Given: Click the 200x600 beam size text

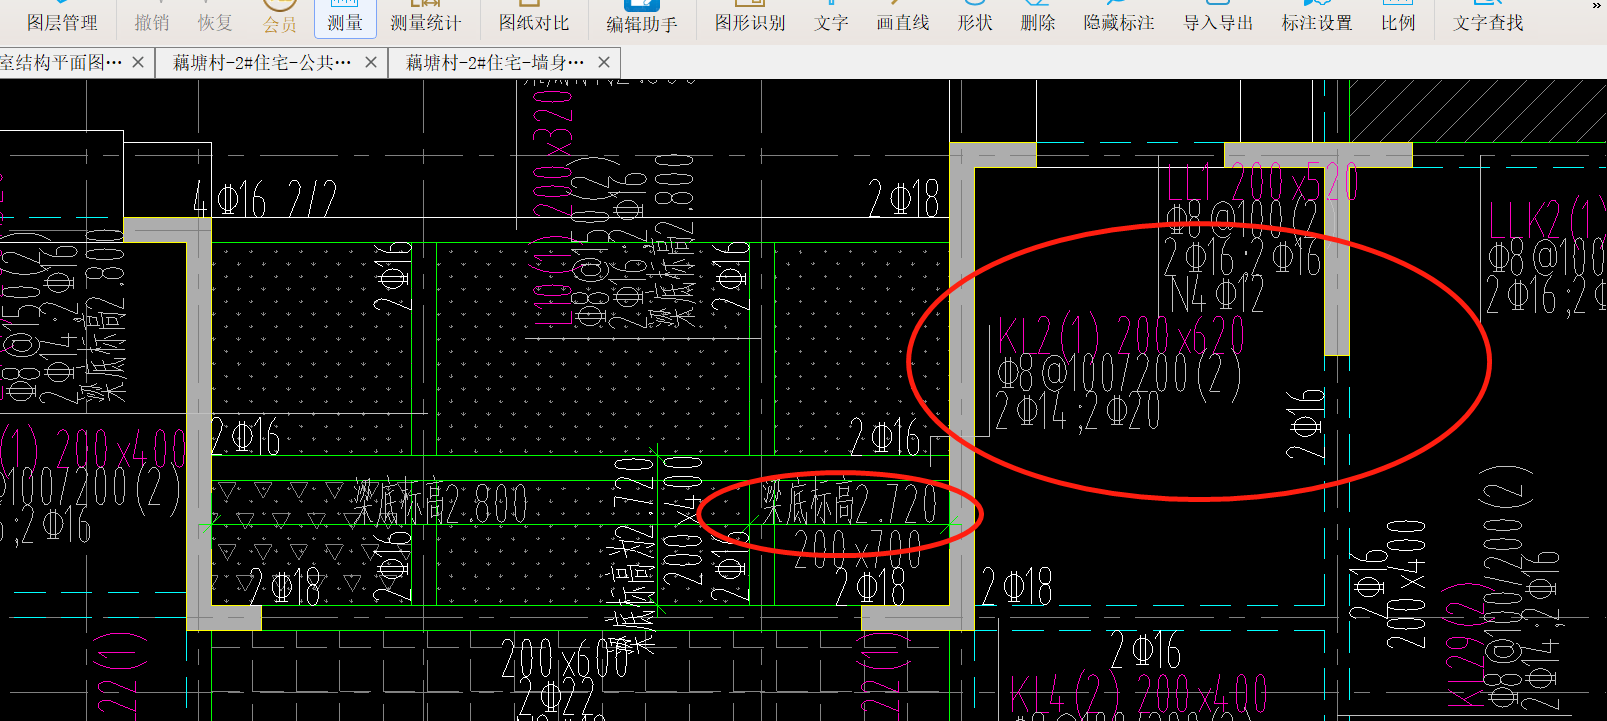Looking at the screenshot, I should click(565, 658).
